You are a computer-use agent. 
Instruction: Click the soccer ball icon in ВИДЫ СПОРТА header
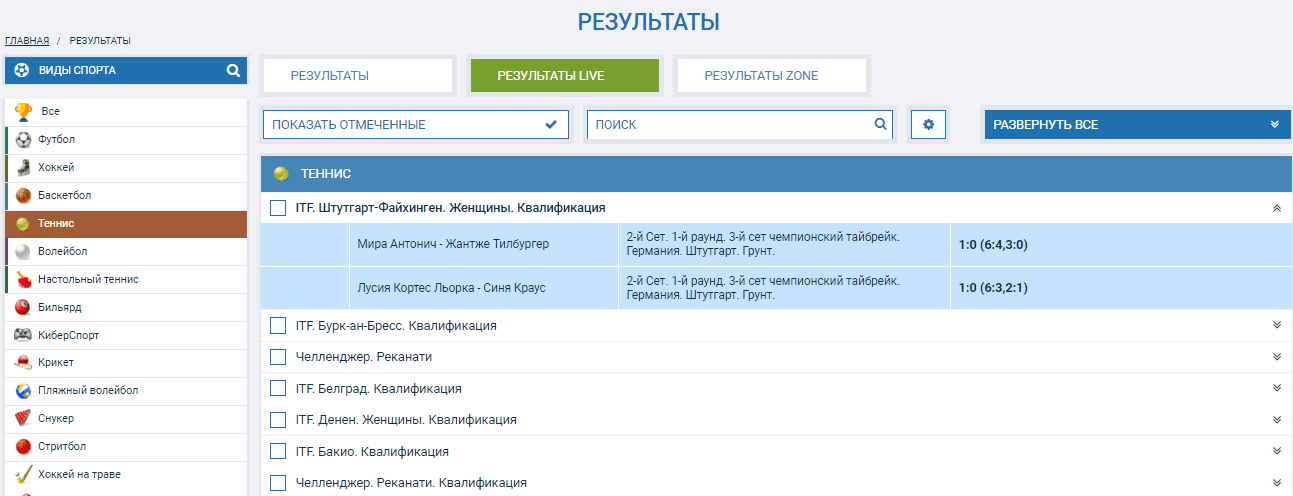click(x=22, y=71)
